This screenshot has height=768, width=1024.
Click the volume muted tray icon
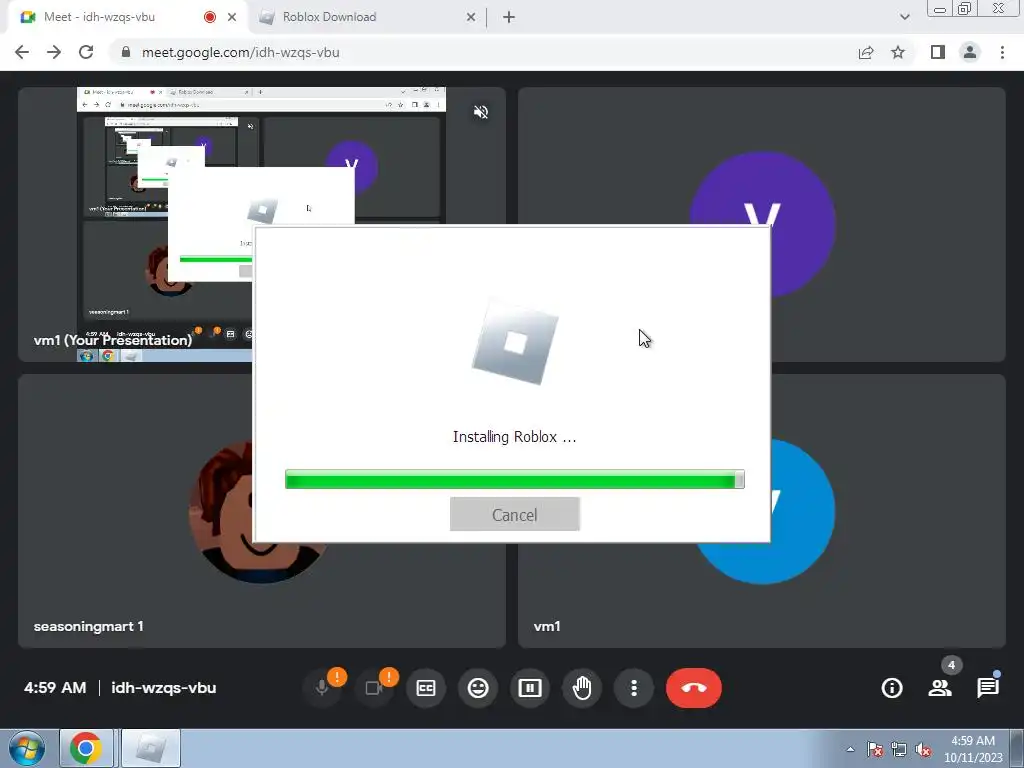tap(923, 749)
